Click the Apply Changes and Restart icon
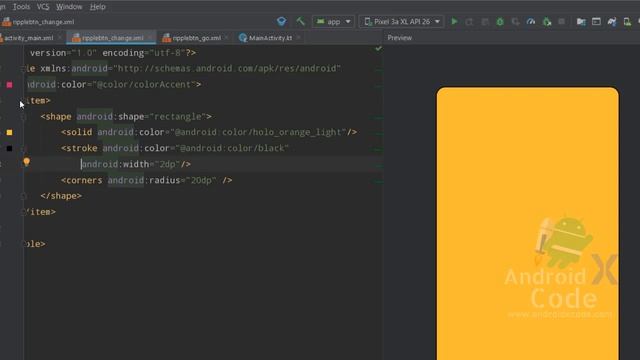 click(469, 22)
